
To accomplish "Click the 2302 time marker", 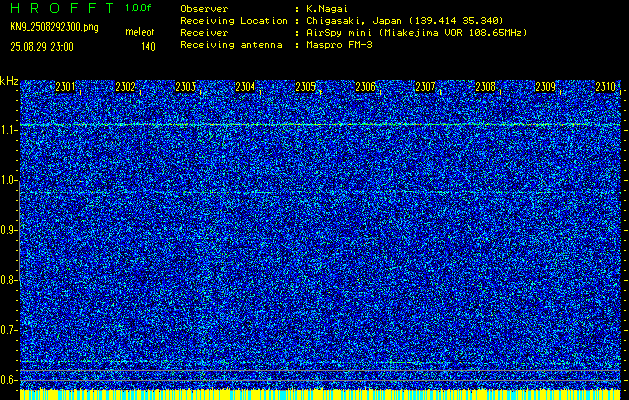I will pos(125,87).
